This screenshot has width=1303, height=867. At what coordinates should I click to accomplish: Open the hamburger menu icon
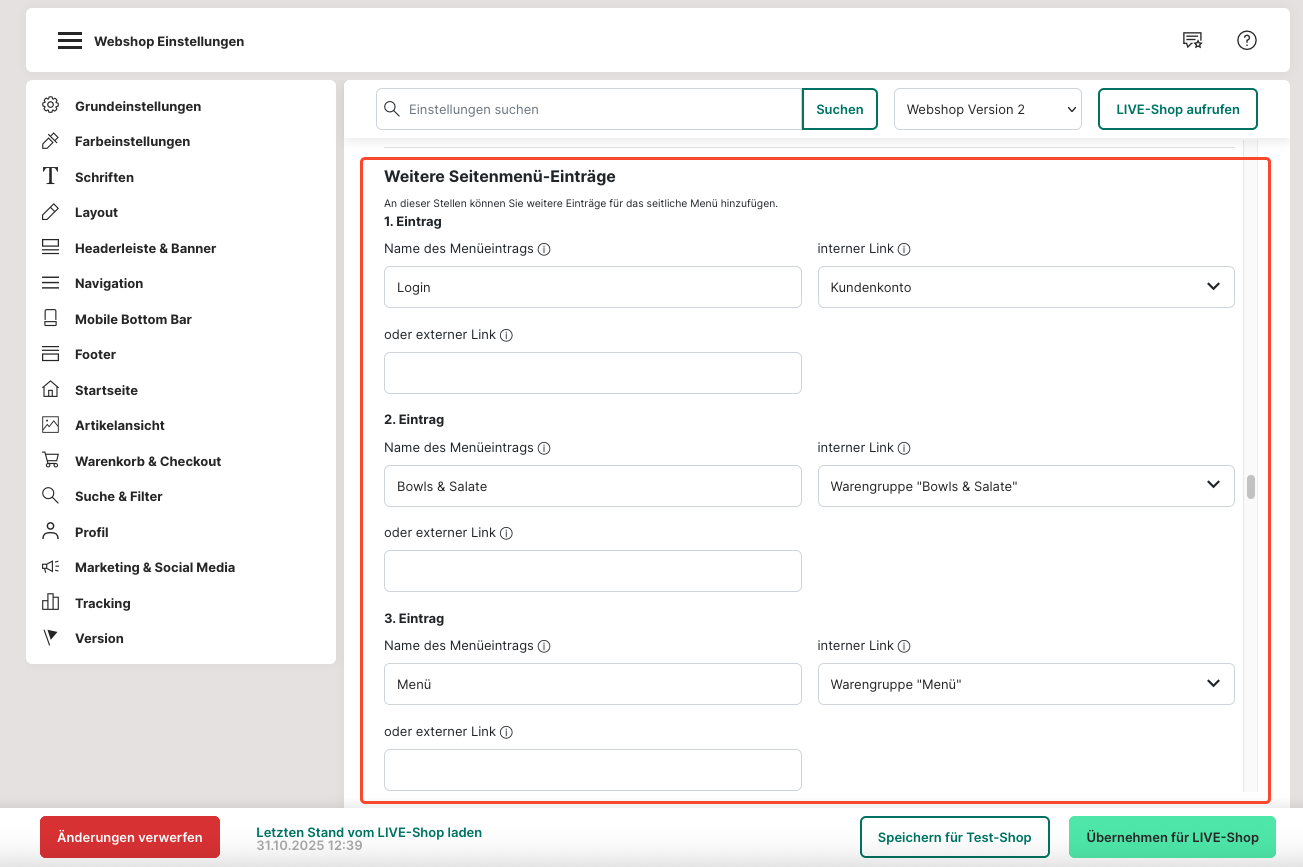coord(69,41)
